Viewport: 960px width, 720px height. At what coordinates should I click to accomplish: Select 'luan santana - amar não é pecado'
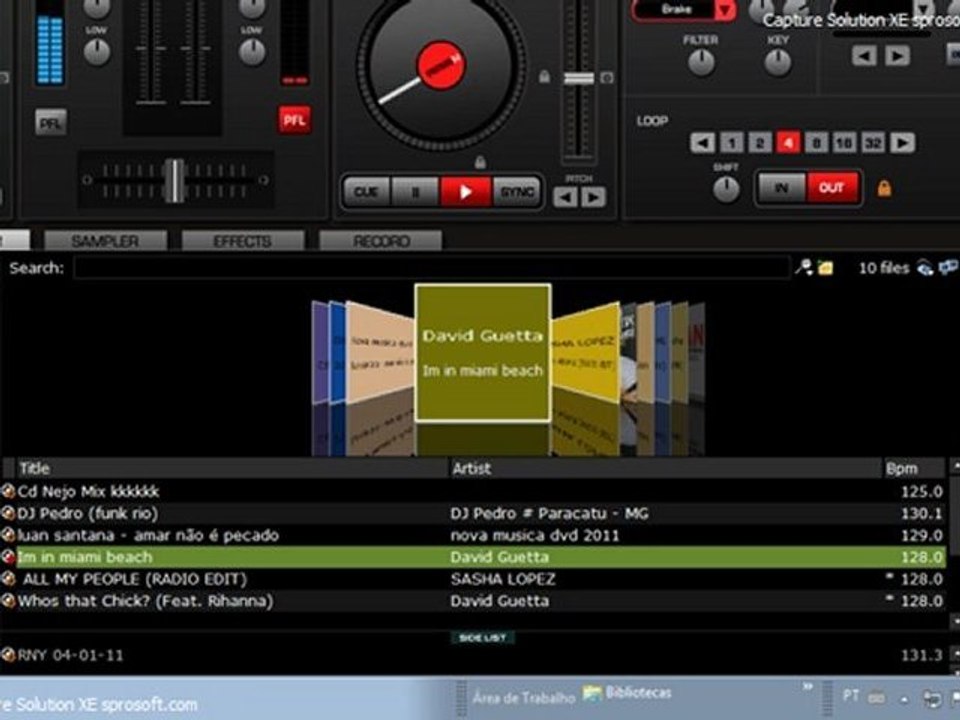coord(473,535)
